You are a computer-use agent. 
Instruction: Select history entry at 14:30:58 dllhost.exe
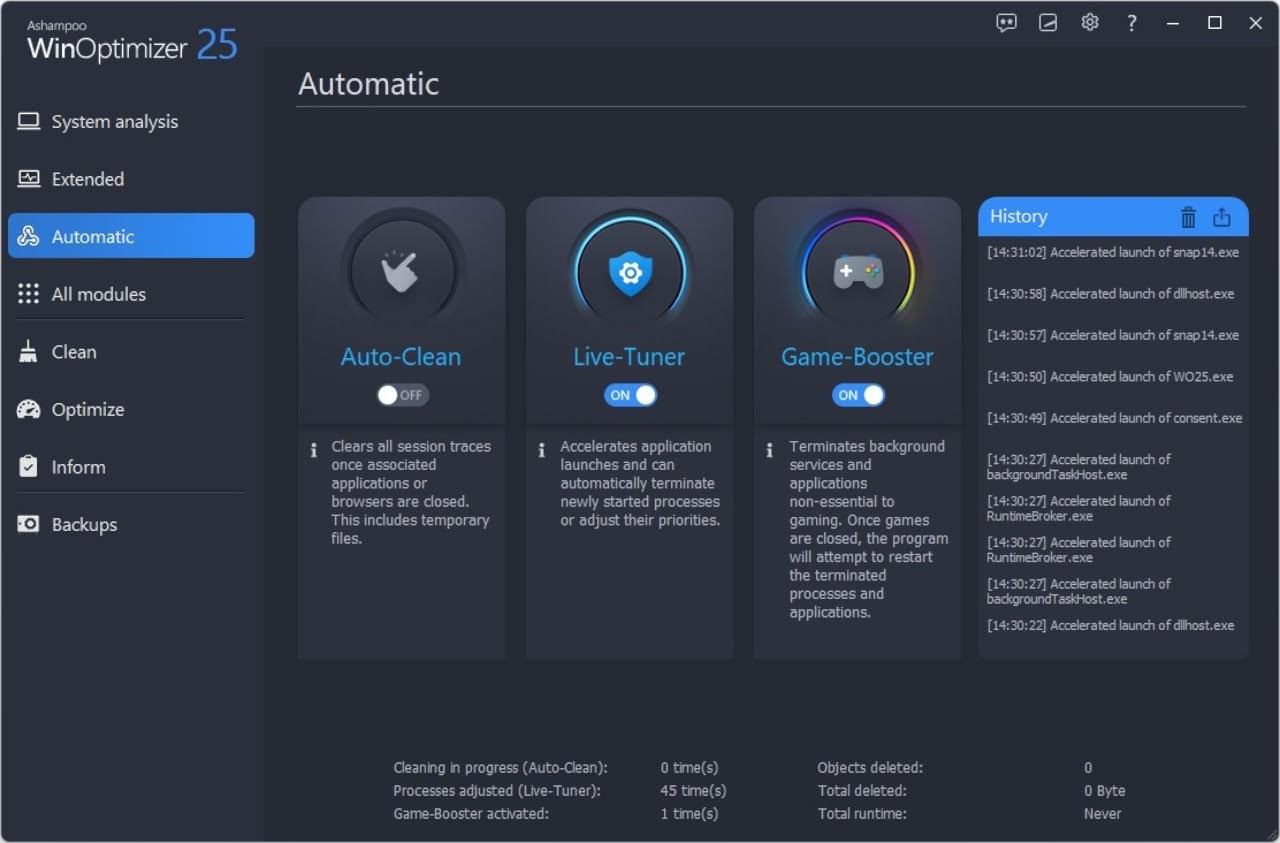[1111, 294]
